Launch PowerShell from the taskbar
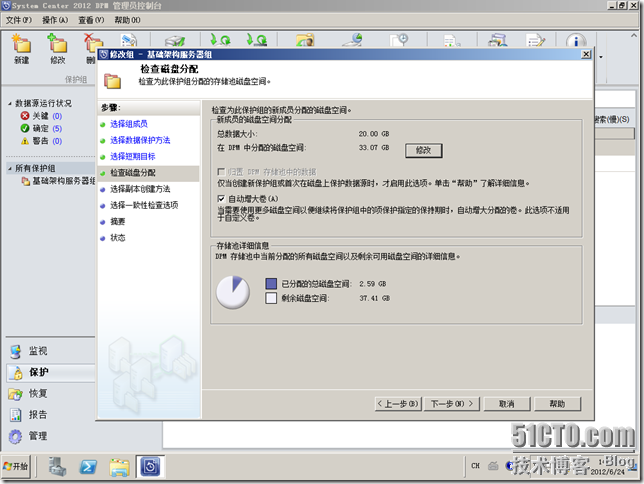Image resolution: width=644 pixels, height=484 pixels. pyautogui.click(x=88, y=467)
